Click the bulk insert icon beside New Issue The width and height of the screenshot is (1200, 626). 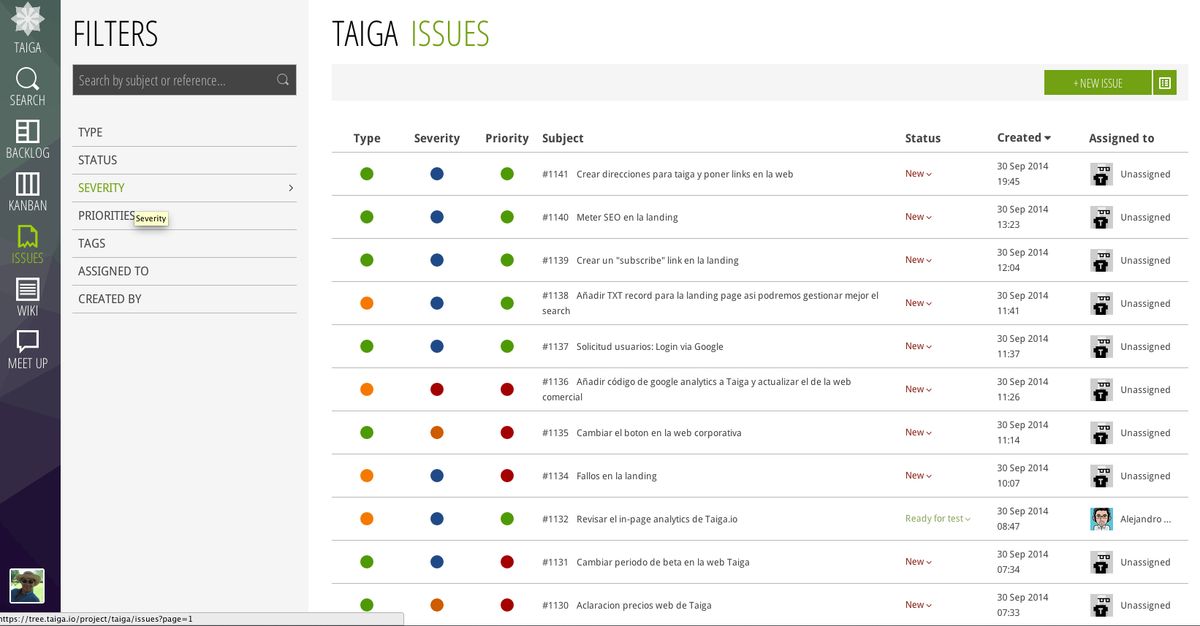pos(1164,83)
